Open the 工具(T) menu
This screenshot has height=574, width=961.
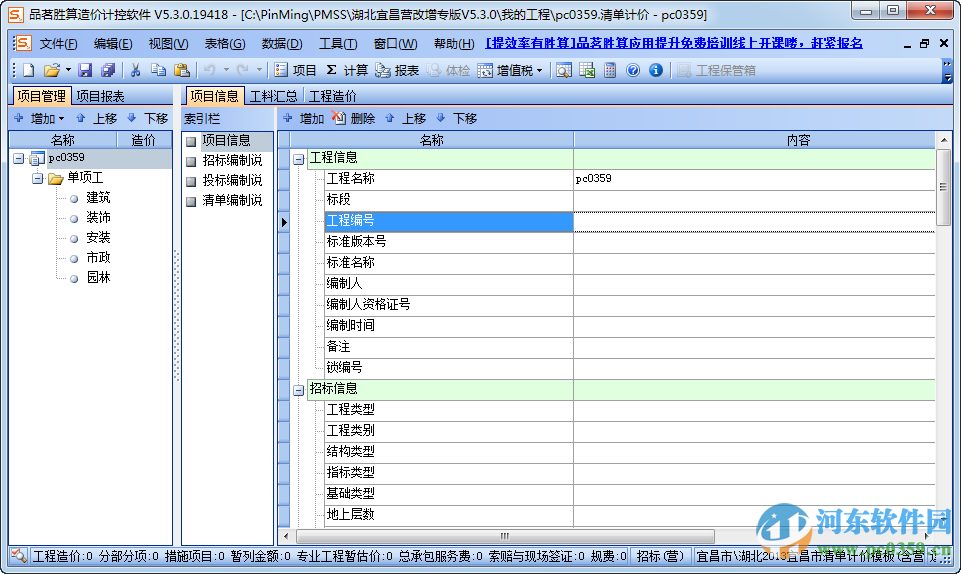coord(338,43)
